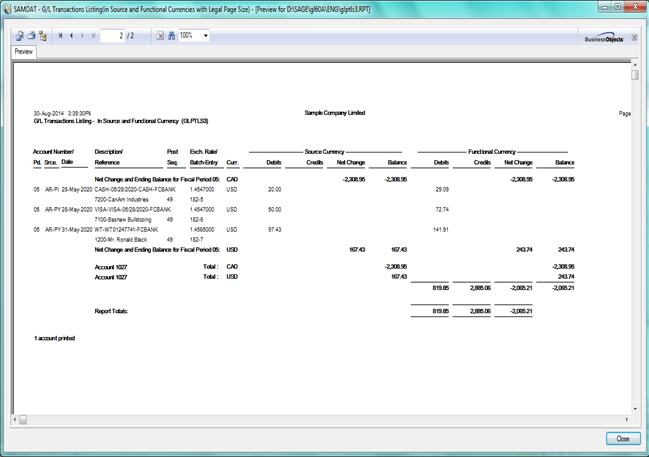Screen dimensions: 649x457
Task: Click 'Source Currency' column group header
Action: pyautogui.click(x=324, y=152)
